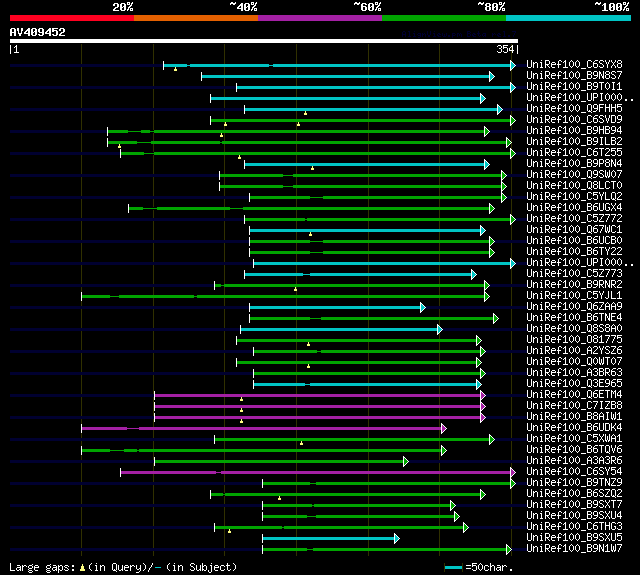This screenshot has width=640, height=575.
Task: Click the cyan alignment bar of UniRef100_Q6ZAA9
Action: point(338,307)
